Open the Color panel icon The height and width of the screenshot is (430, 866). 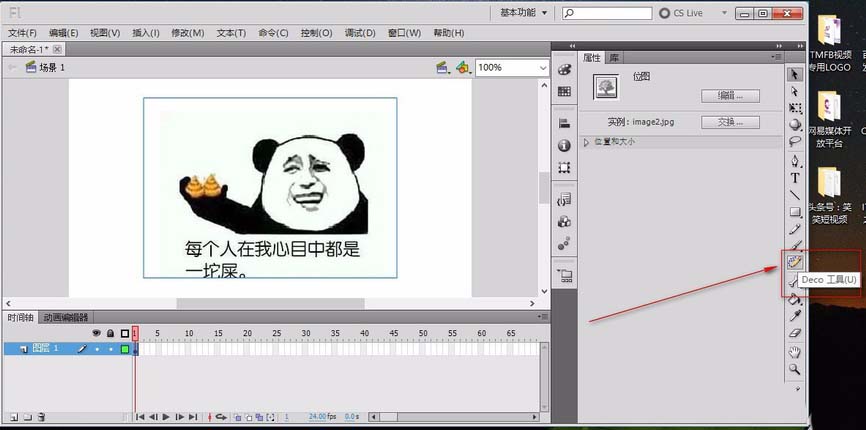tap(564, 70)
